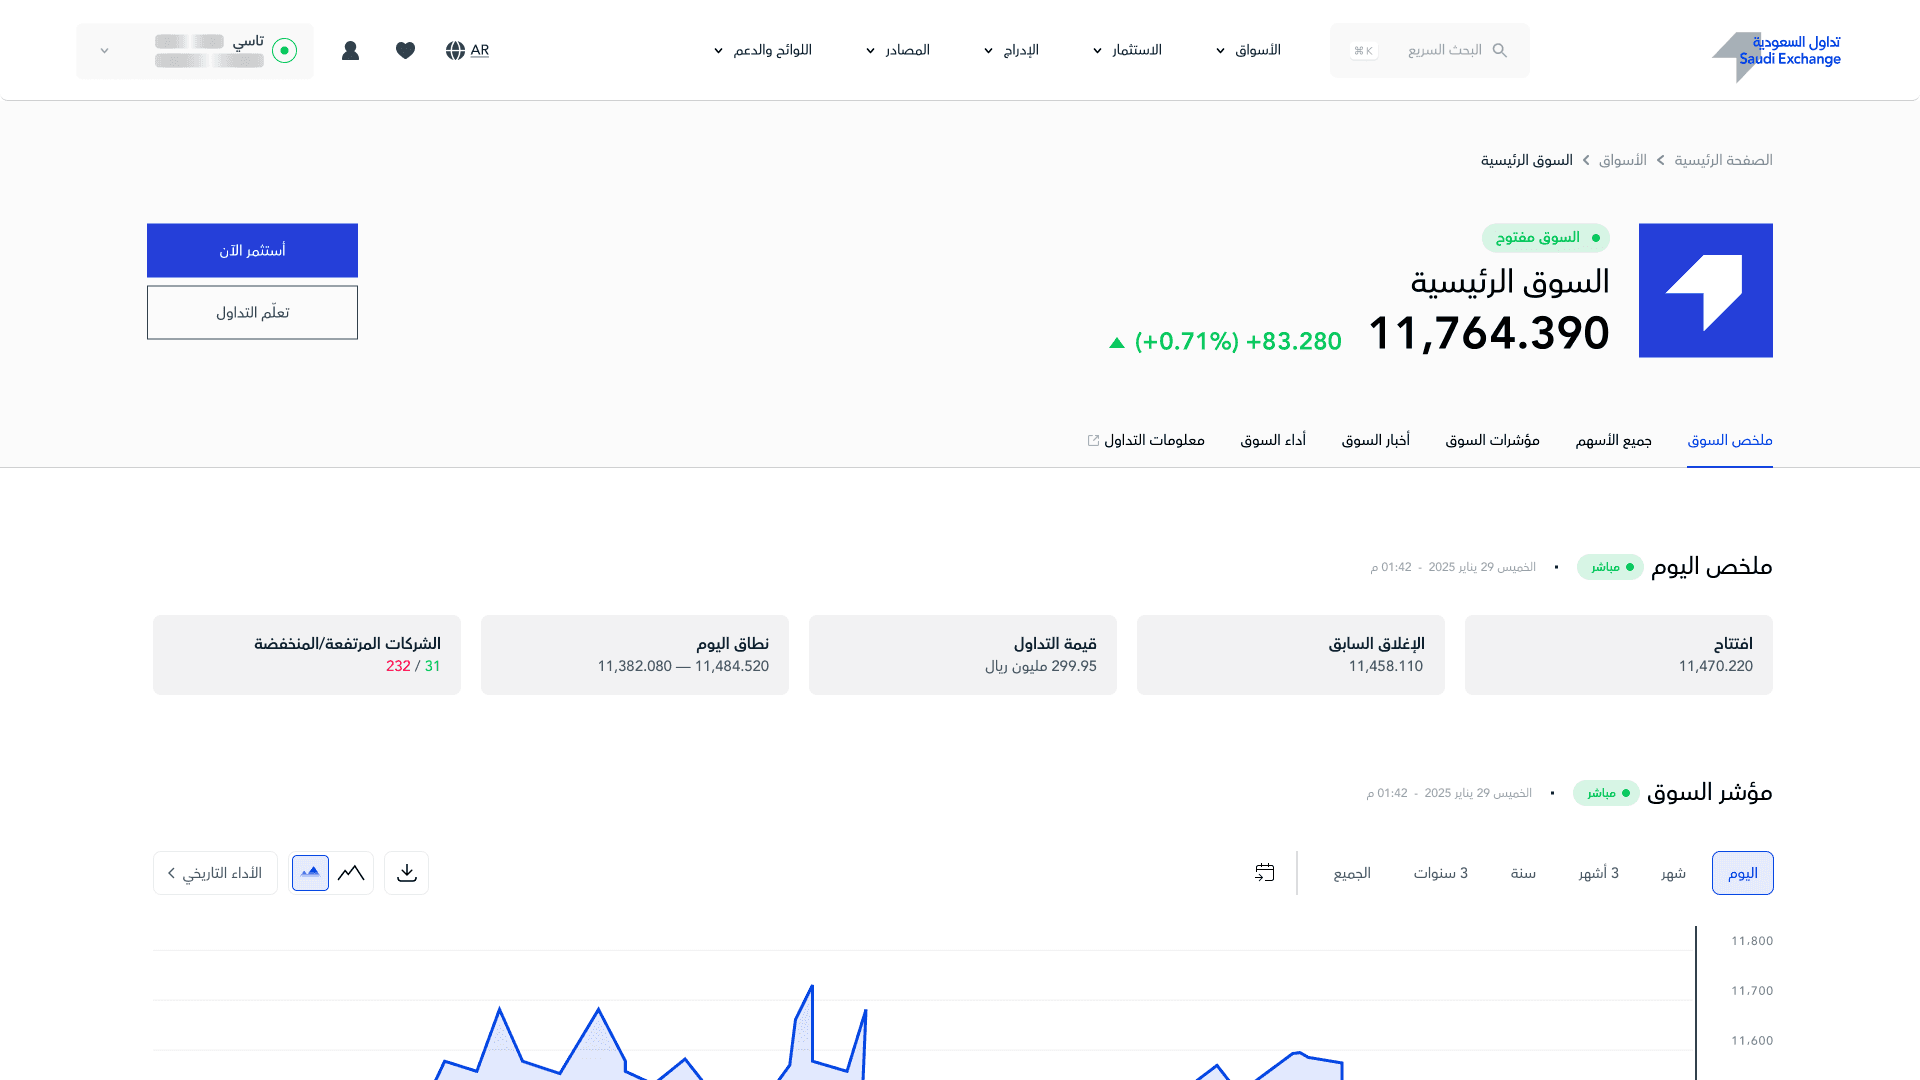Click the تعلّم التداول button
The image size is (1920, 1080).
point(252,312)
